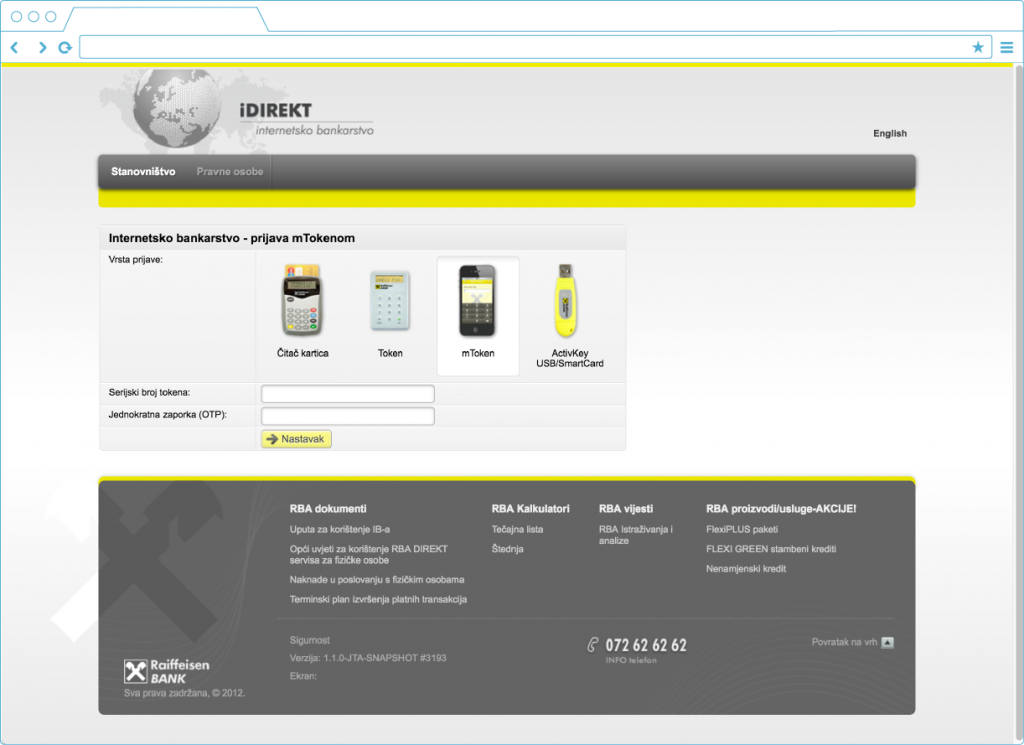Open FLEXI GREEN stambeni krediti link
Viewport: 1024px width, 745px height.
[x=771, y=549]
